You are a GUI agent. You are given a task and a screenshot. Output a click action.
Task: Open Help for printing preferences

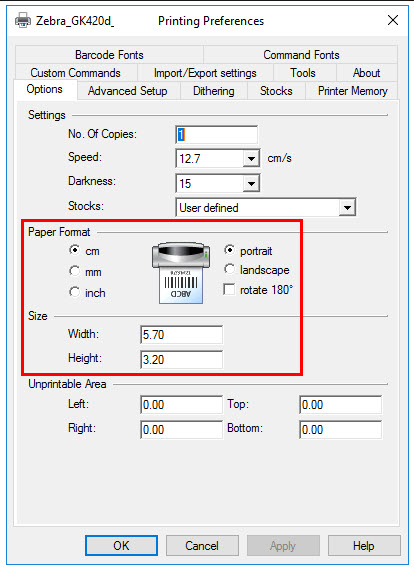tap(364, 545)
